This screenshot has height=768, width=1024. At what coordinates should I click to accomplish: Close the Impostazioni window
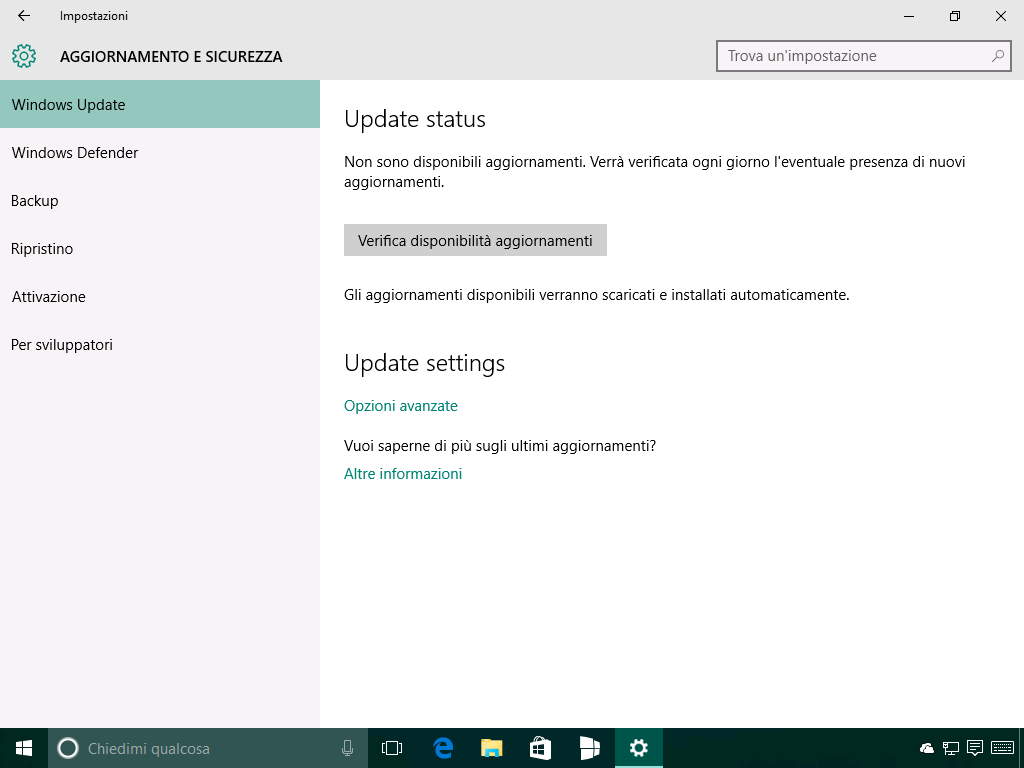tap(1000, 16)
